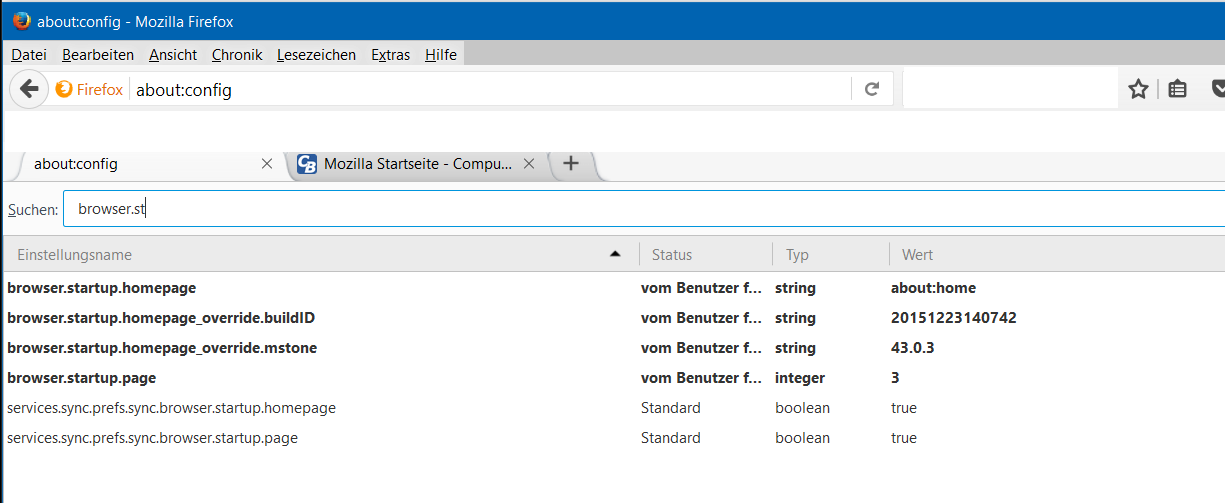The image size is (1225, 503).
Task: Open the Hilfe menu
Action: coord(441,55)
